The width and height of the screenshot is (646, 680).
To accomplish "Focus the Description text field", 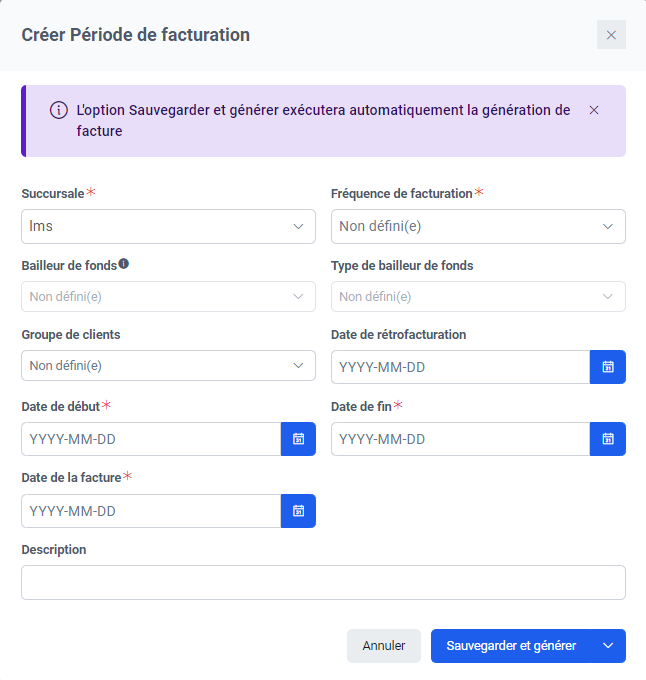I will (323, 582).
